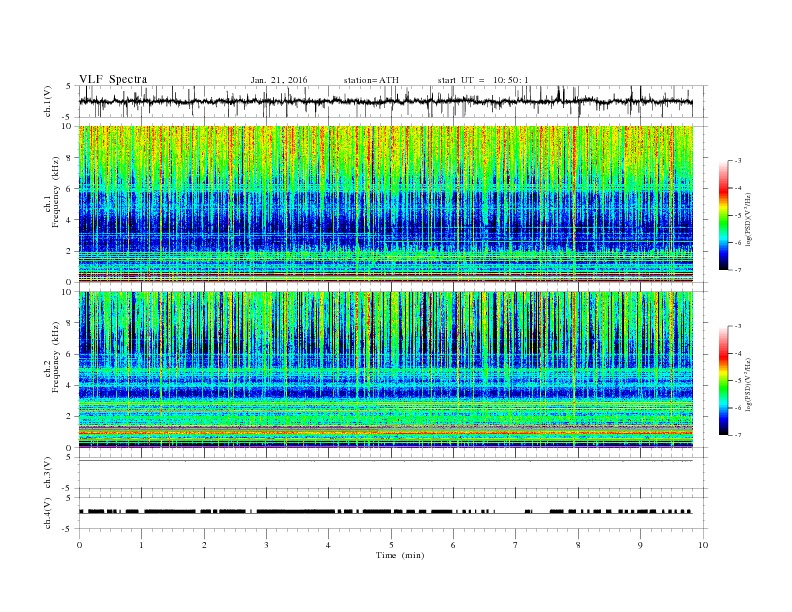
Task: Click the "station=ATH" header label
Action: tap(371, 80)
